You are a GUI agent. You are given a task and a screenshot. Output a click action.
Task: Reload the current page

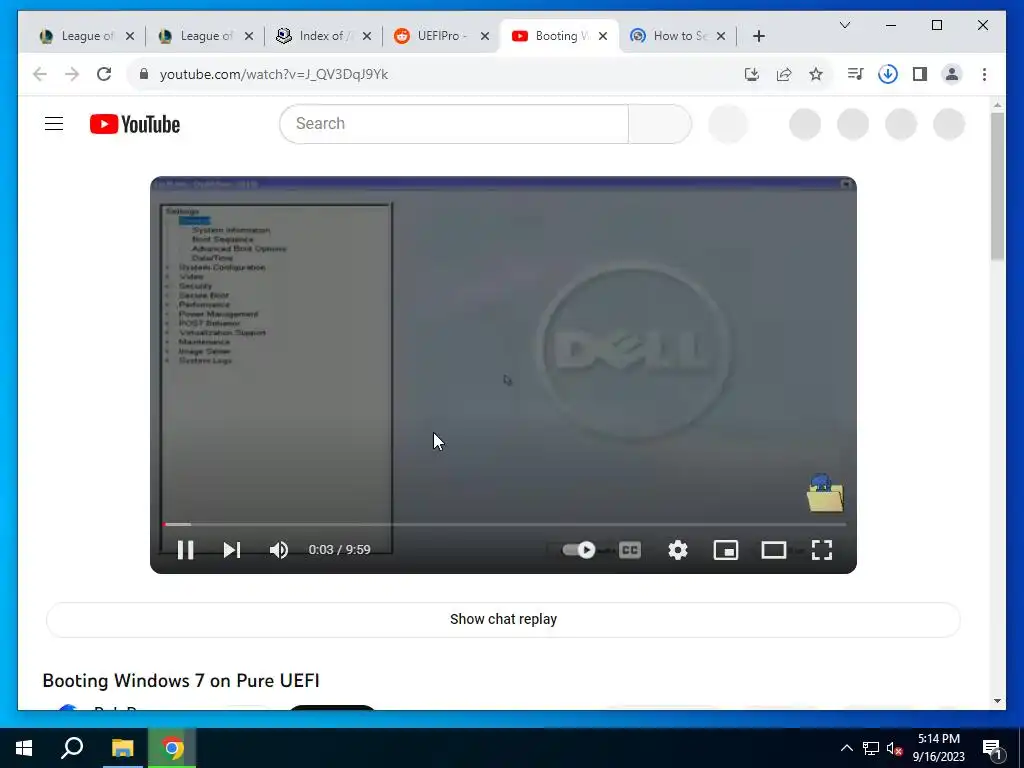[x=104, y=74]
